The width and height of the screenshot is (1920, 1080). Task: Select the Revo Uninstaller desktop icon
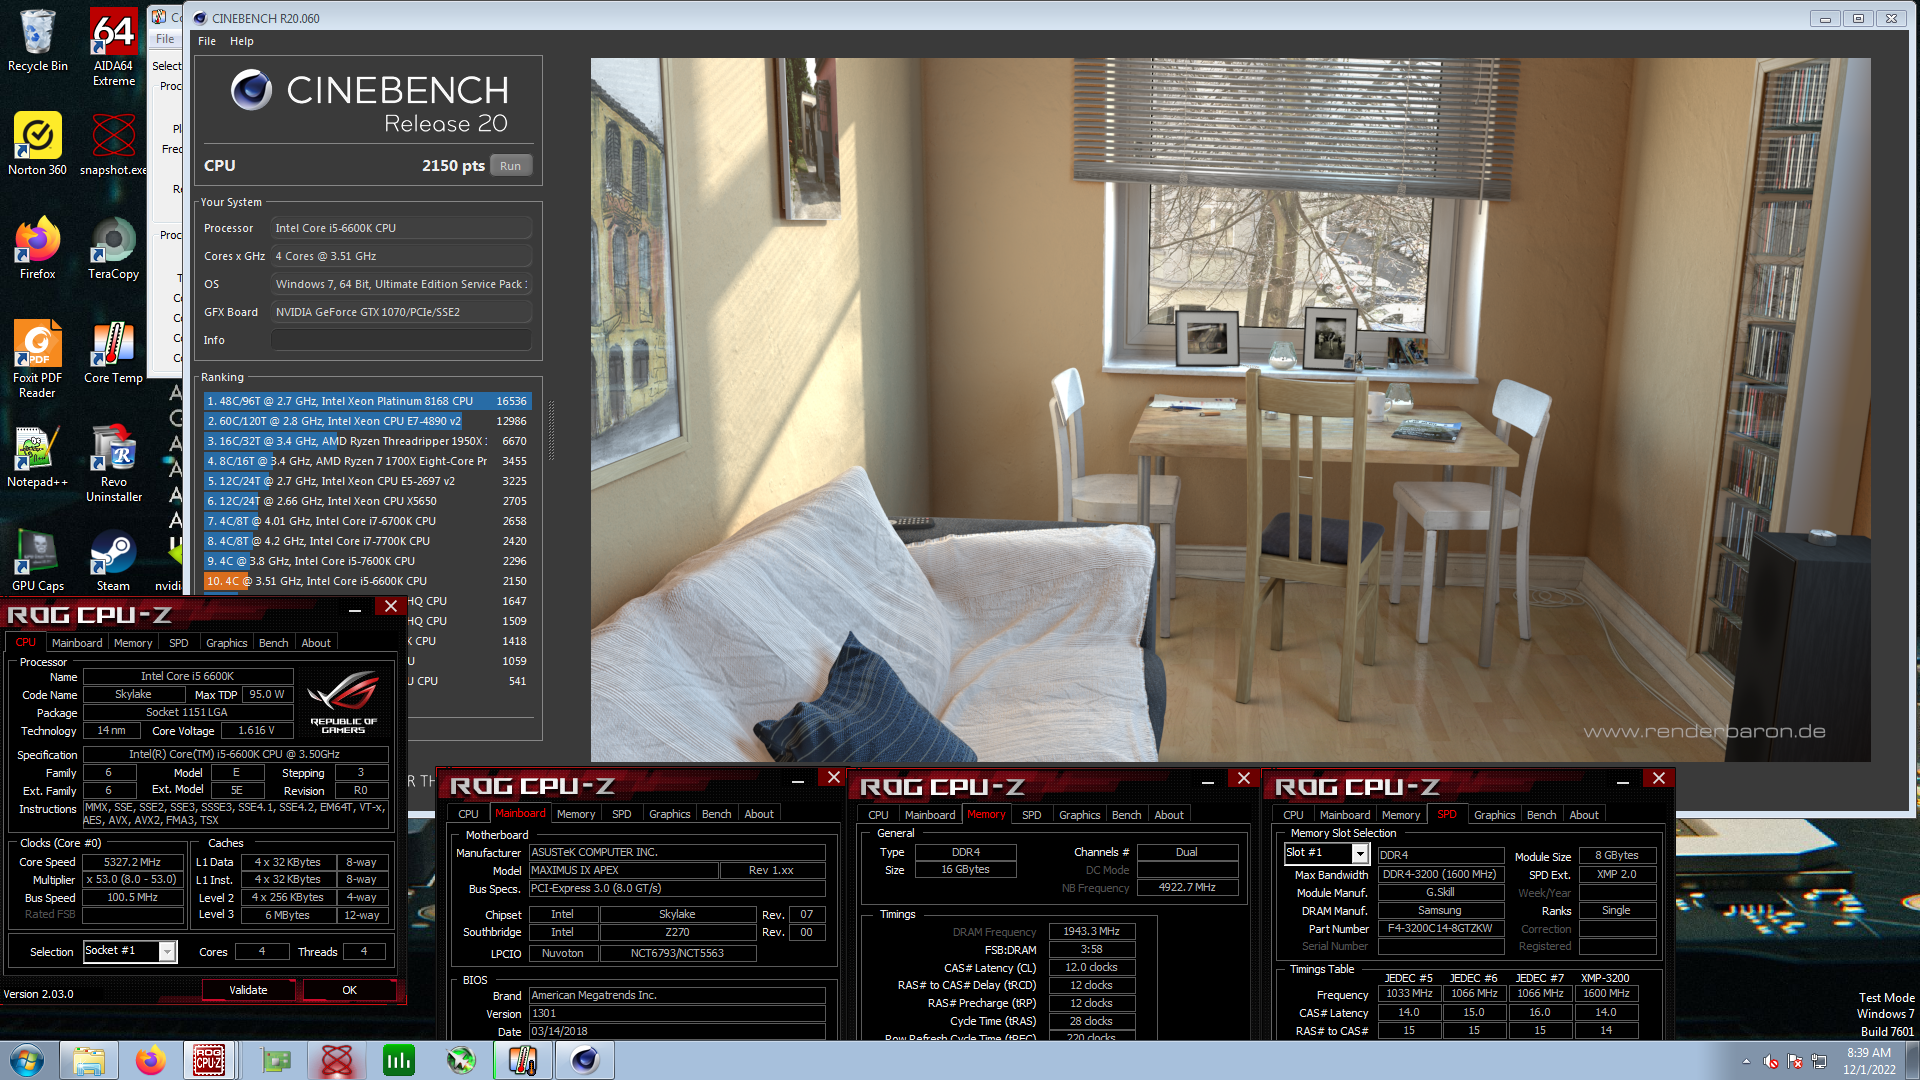[x=113, y=463]
